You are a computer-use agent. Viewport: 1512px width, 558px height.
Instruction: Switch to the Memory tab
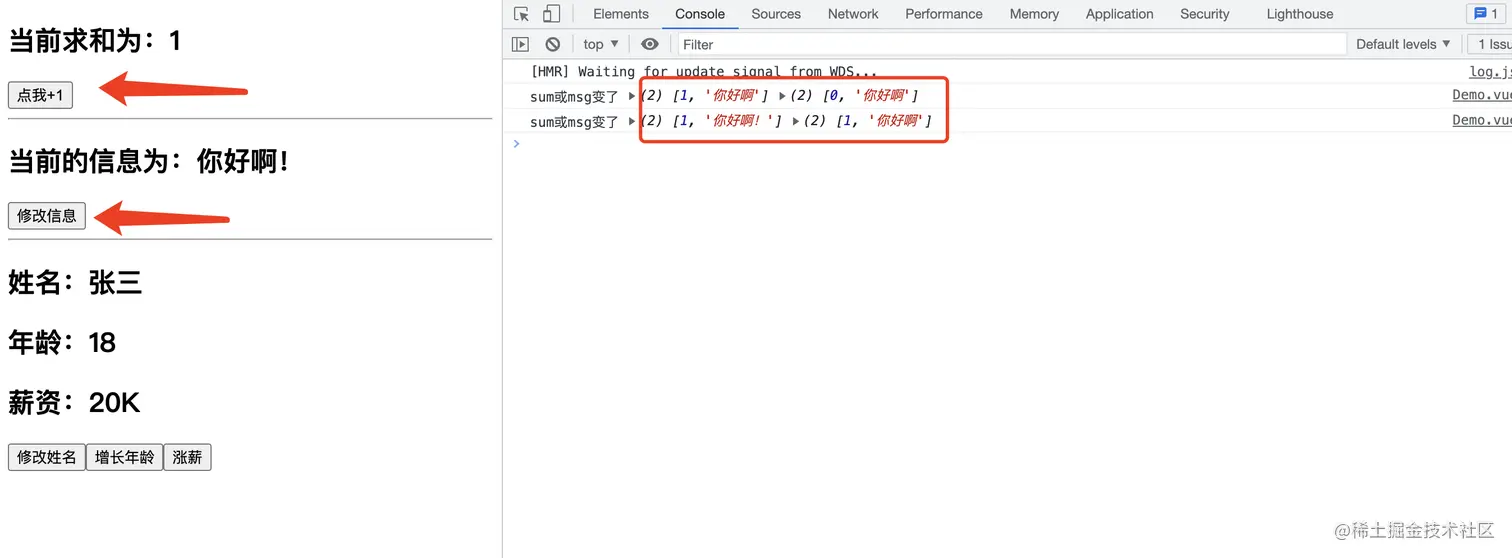pos(1034,14)
